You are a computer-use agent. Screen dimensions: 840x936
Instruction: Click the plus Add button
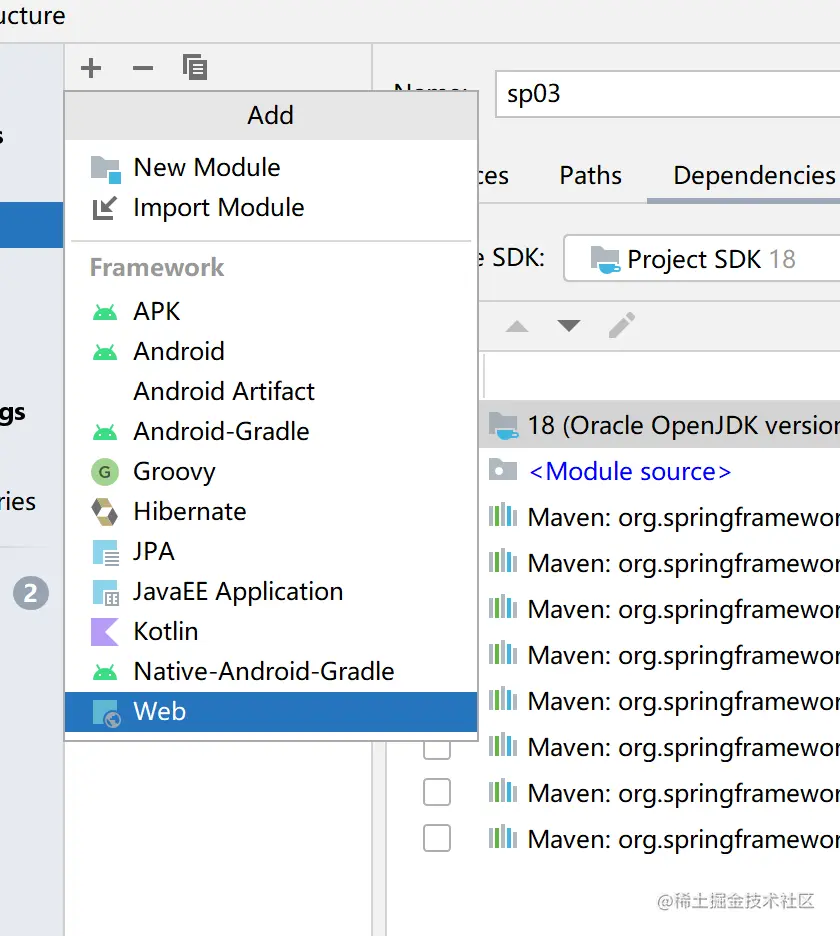[91, 68]
